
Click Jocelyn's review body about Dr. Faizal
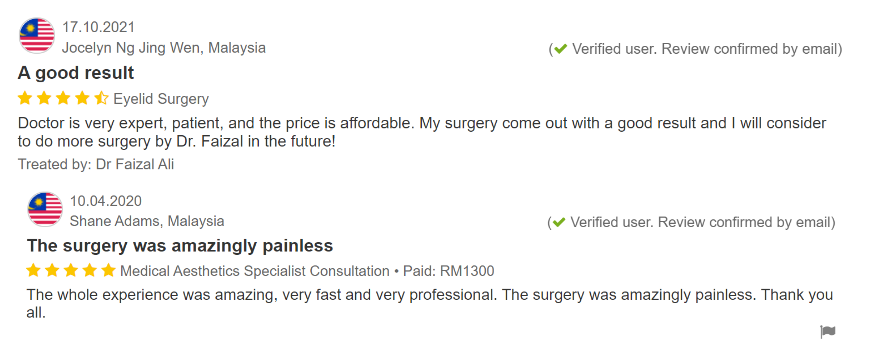click(x=422, y=132)
